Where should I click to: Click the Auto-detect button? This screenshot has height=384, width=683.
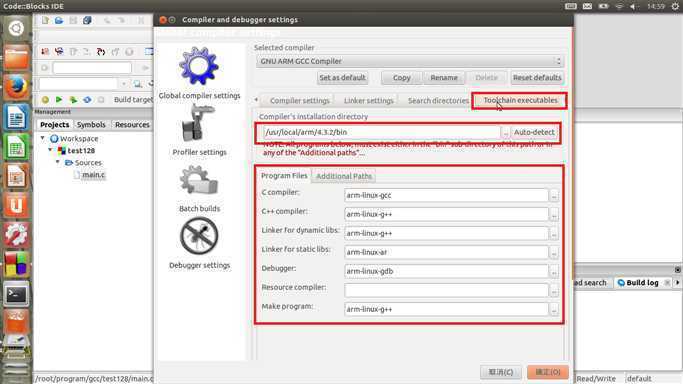tap(534, 132)
